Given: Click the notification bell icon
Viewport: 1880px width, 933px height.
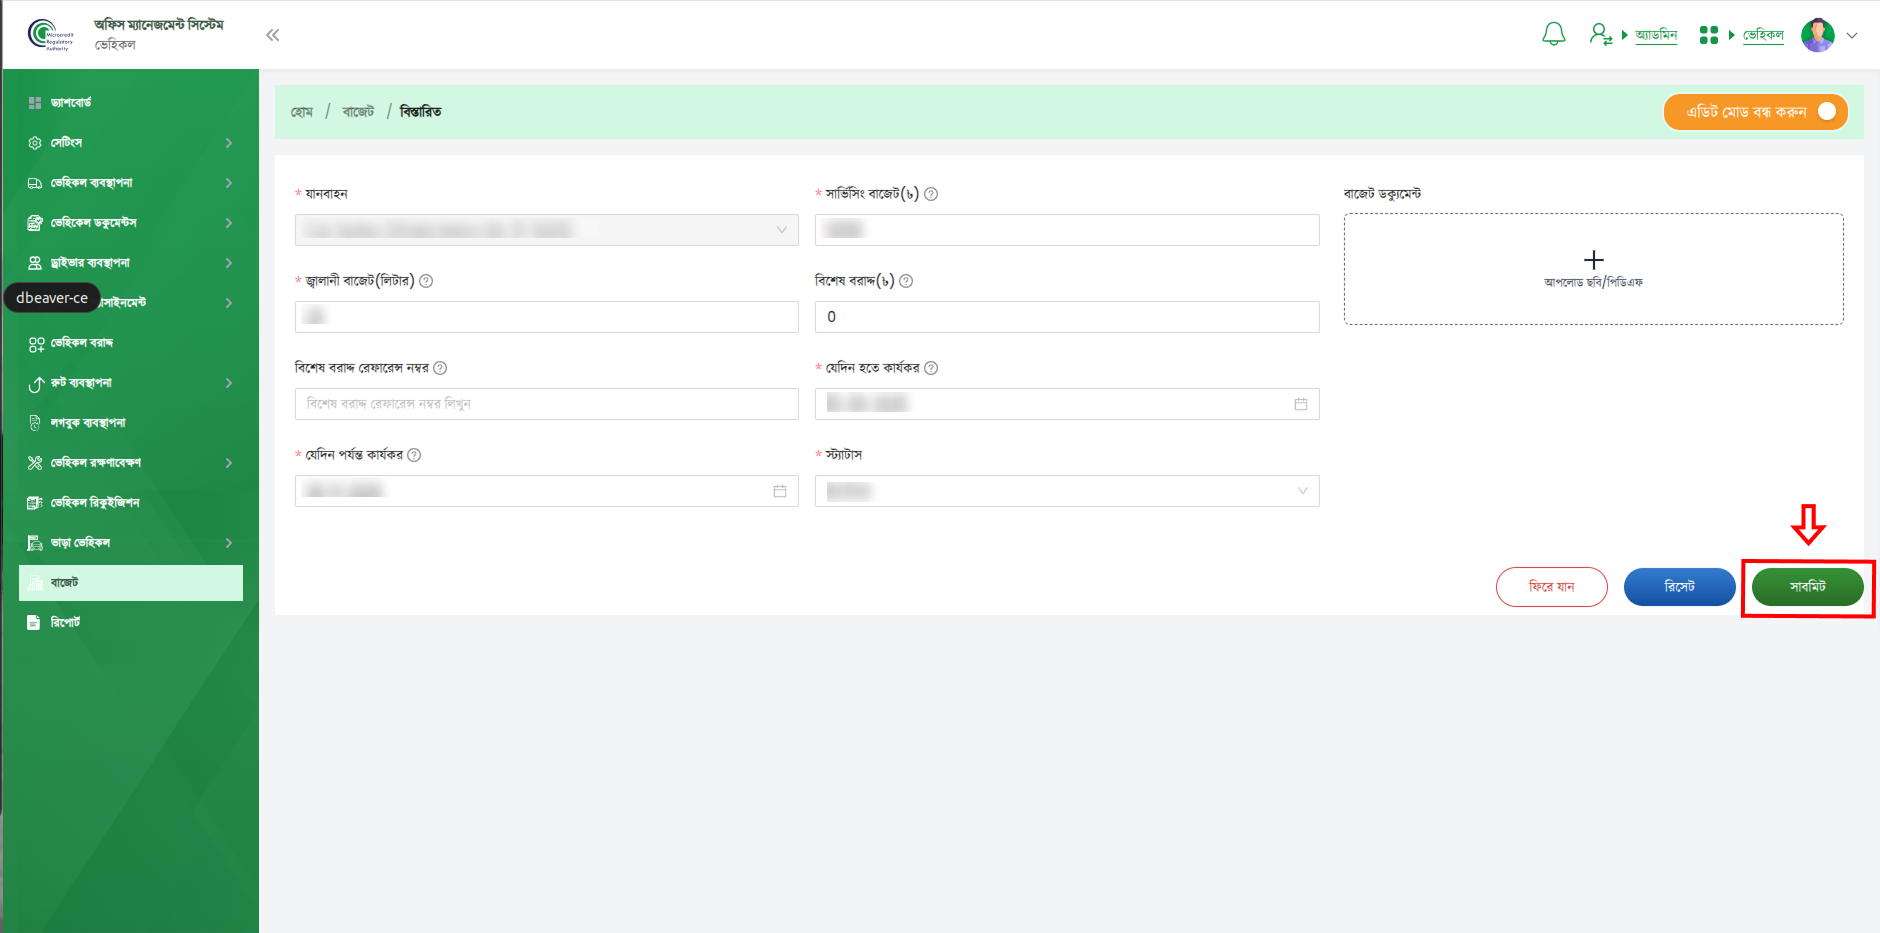Looking at the screenshot, I should [1553, 35].
